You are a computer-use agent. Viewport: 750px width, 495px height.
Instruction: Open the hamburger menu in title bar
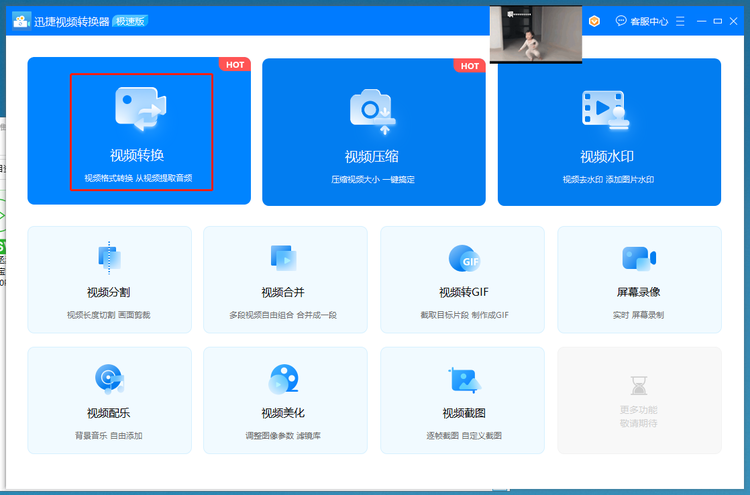[680, 21]
